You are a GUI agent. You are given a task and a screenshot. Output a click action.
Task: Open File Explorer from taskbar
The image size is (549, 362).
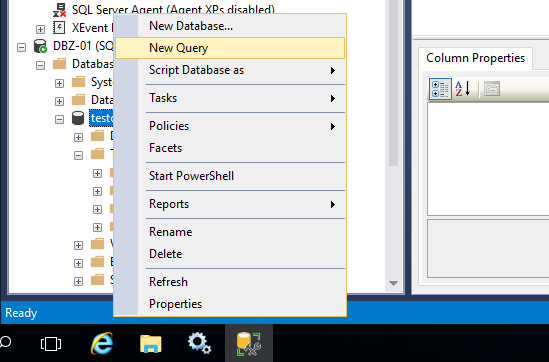click(151, 343)
